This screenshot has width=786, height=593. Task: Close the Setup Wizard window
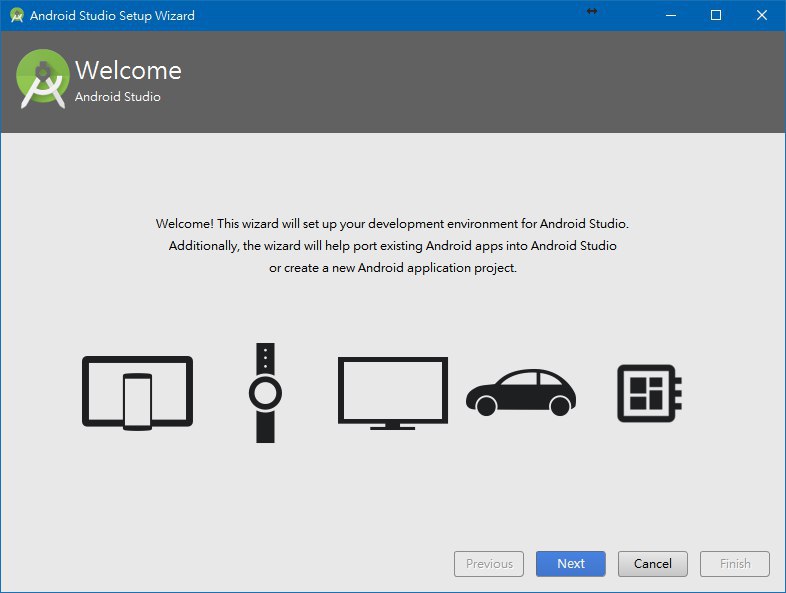(x=762, y=15)
